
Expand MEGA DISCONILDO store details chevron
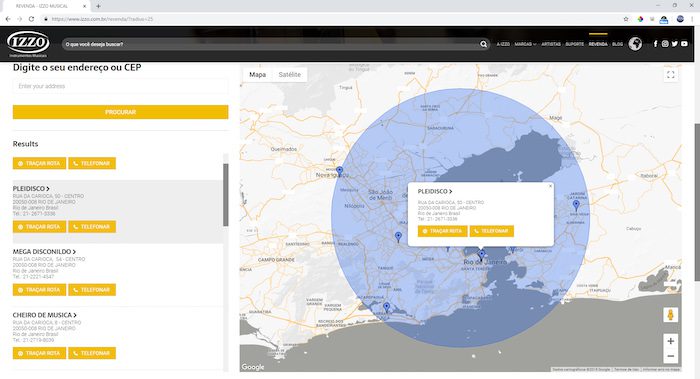pos(74,252)
